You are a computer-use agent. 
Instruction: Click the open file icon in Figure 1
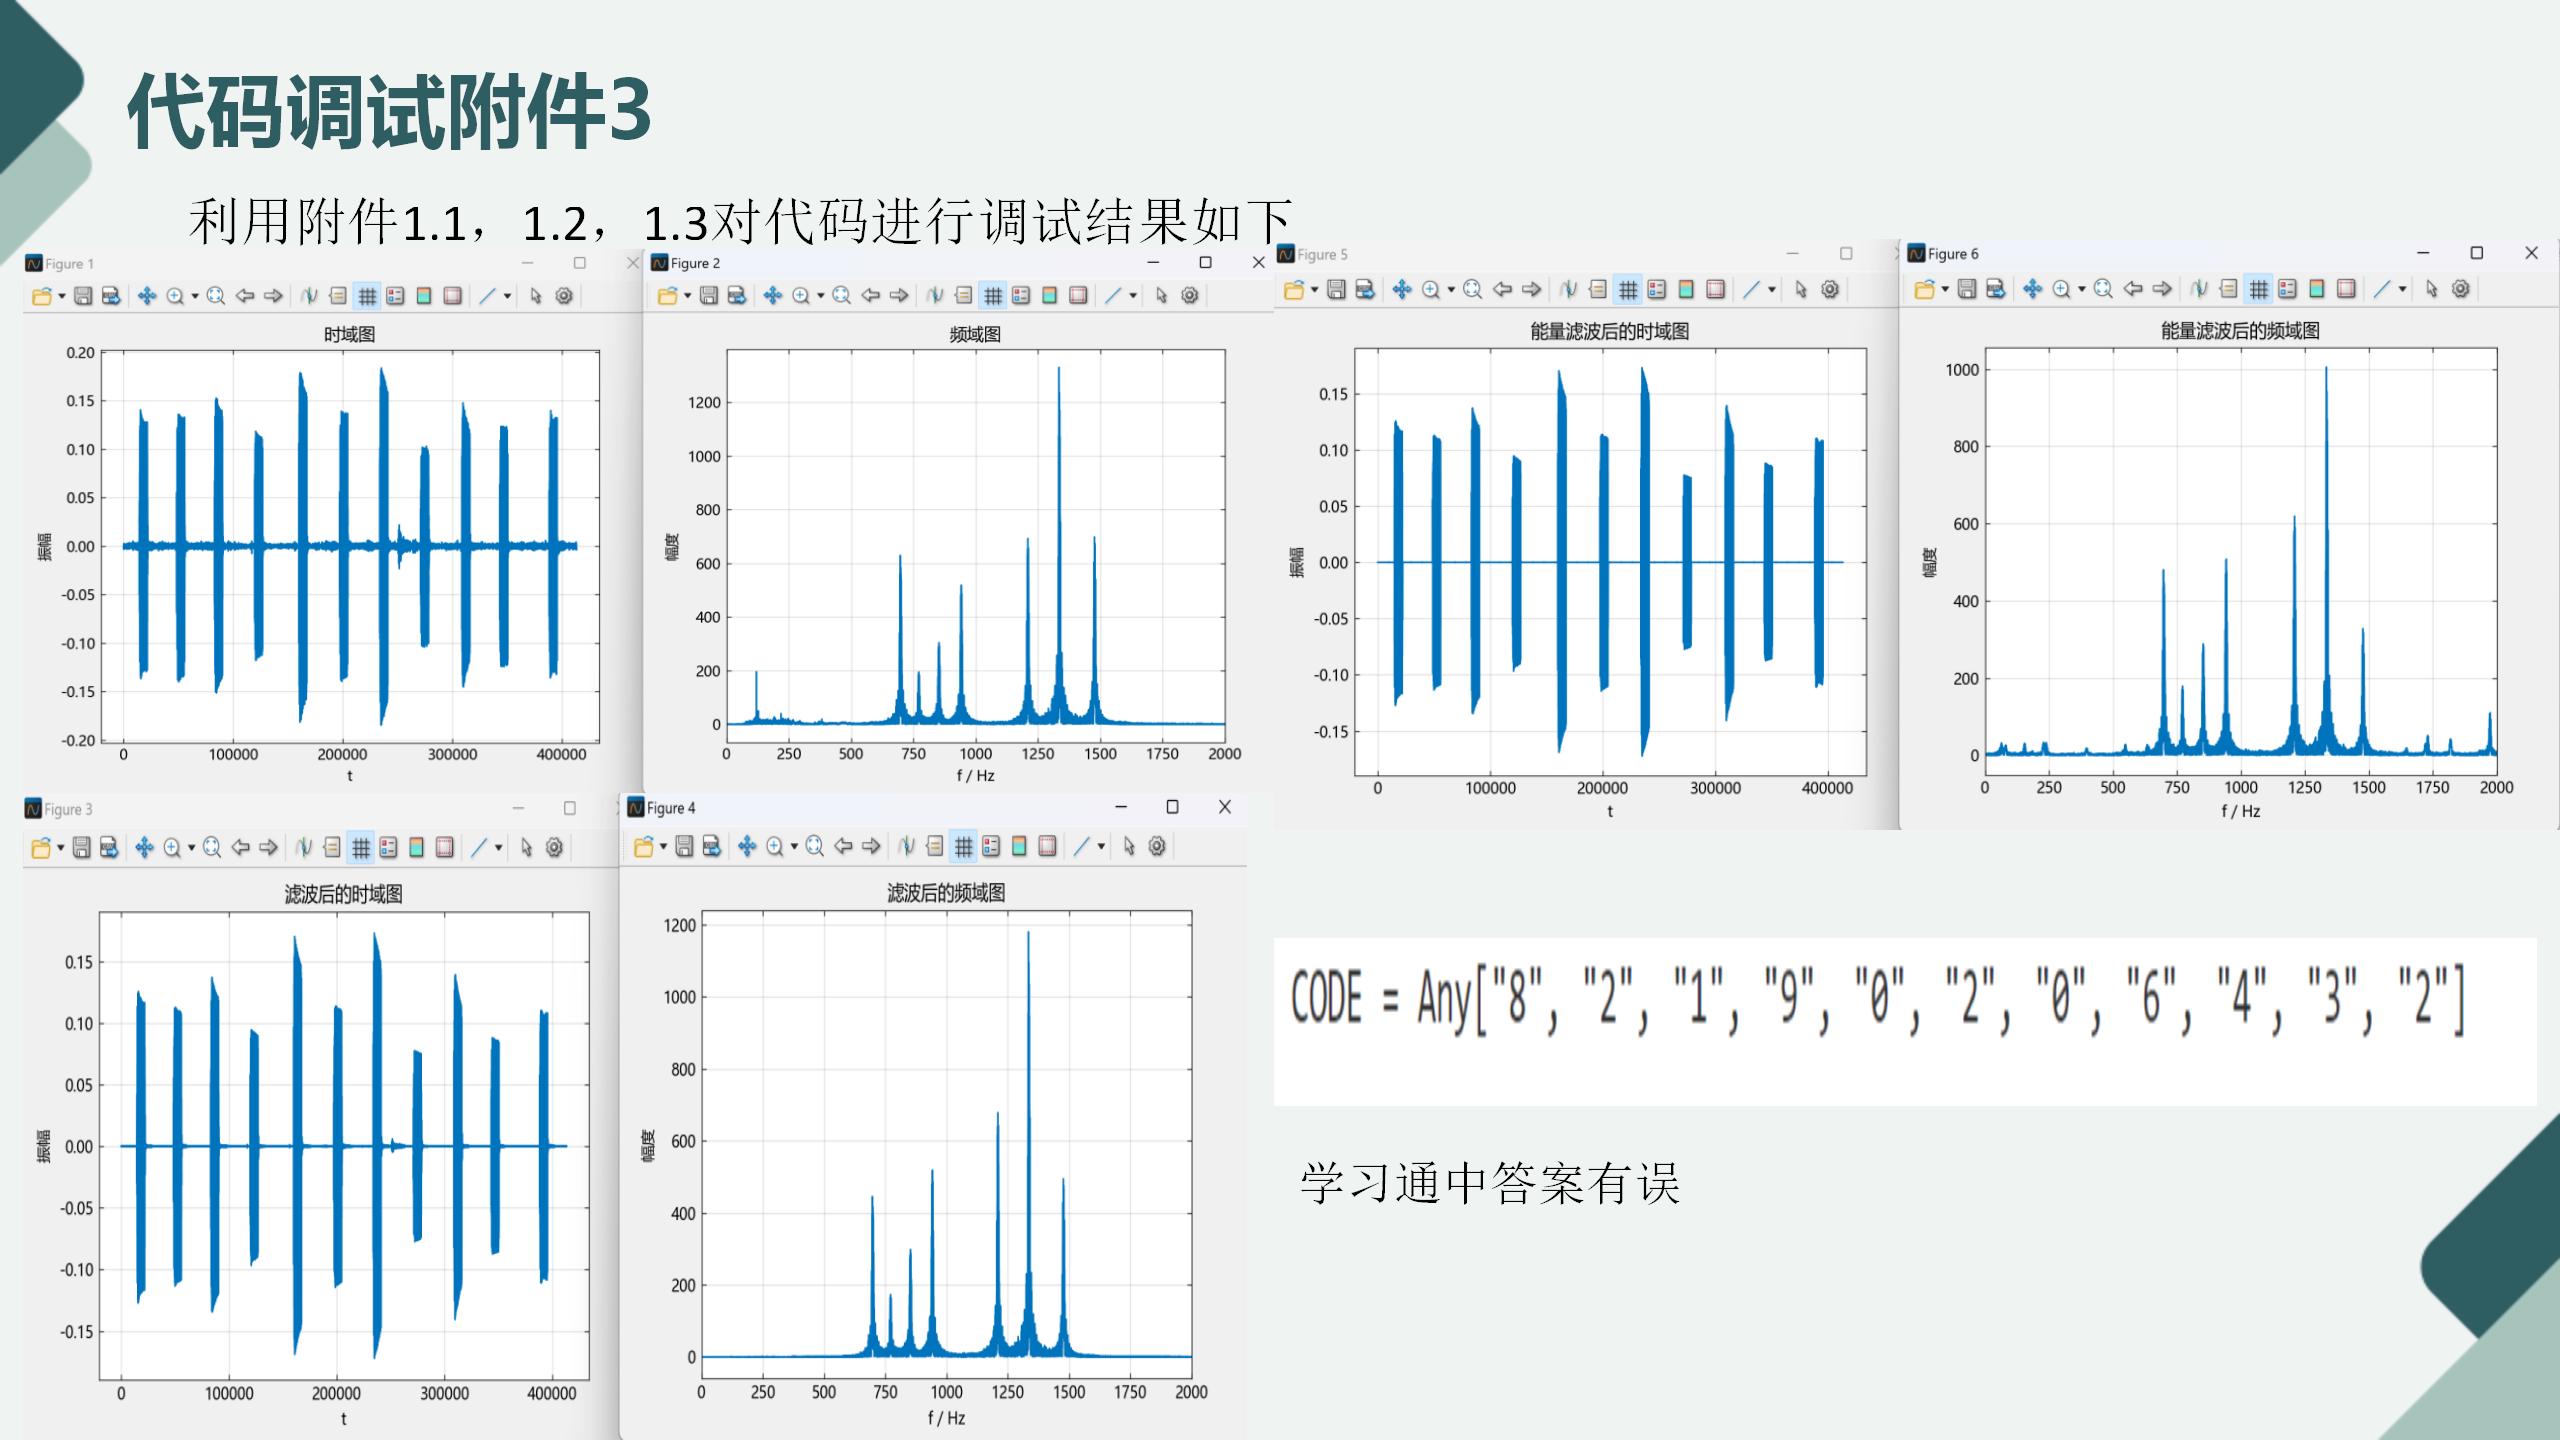pyautogui.click(x=41, y=296)
